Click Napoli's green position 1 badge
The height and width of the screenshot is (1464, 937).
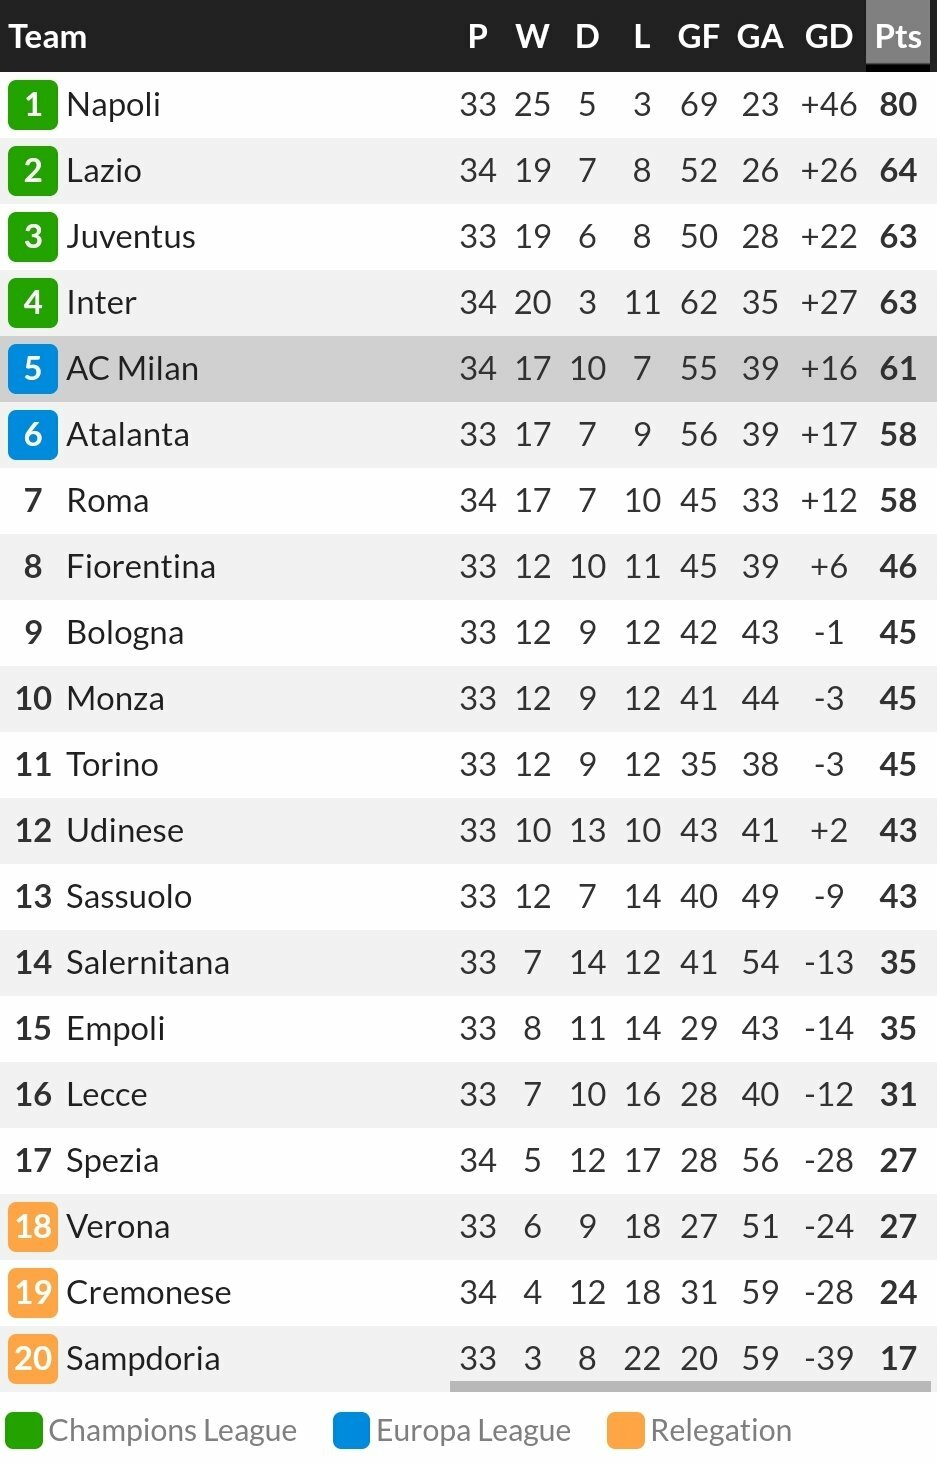33,104
